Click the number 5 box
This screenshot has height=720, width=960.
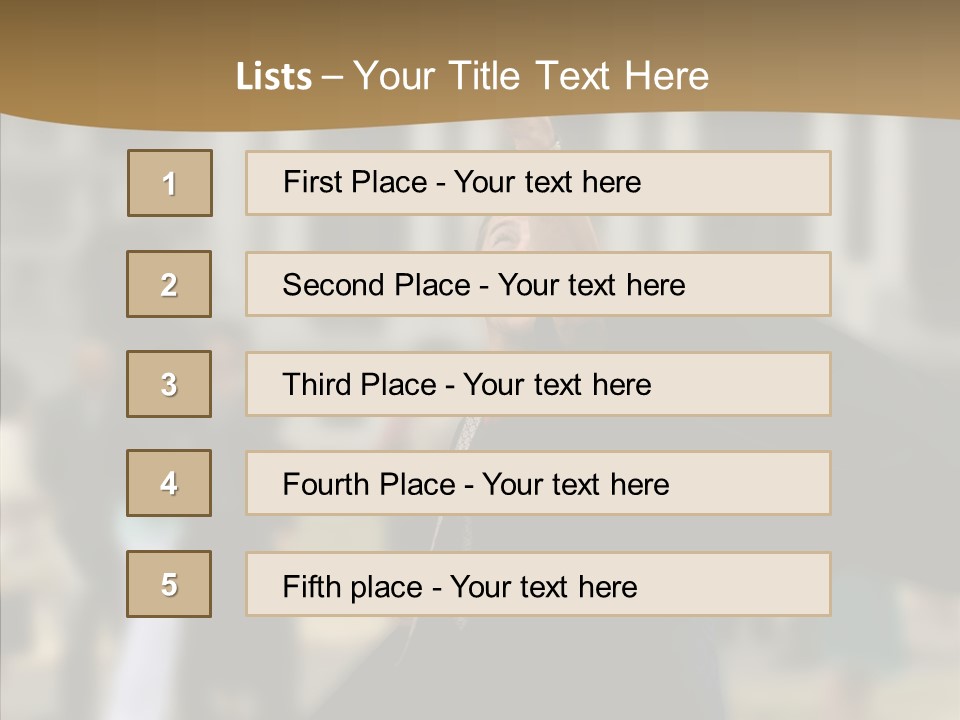169,584
